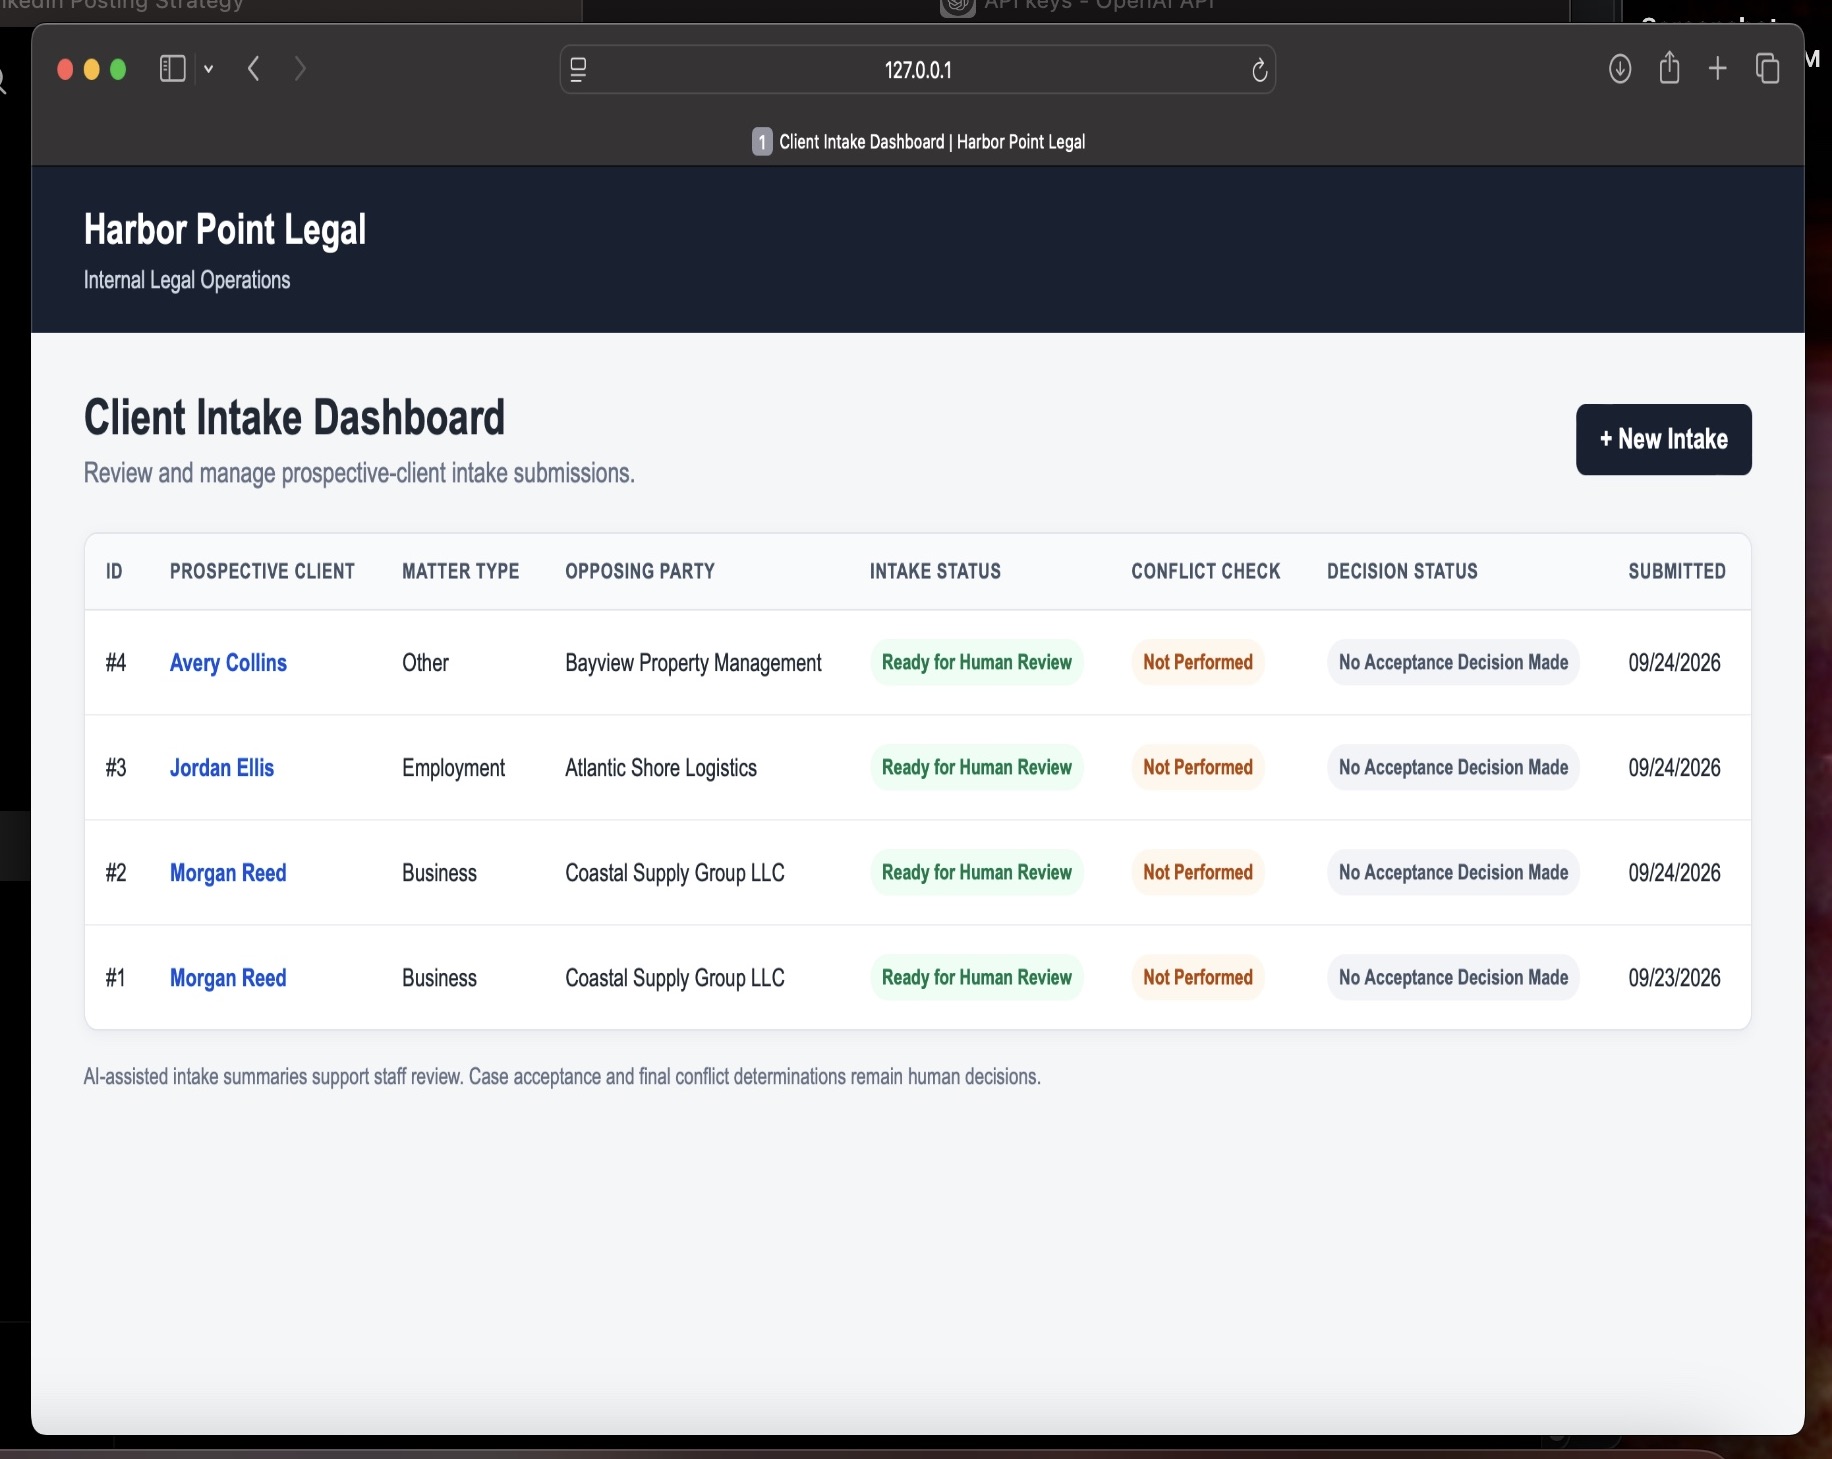Screen dimensions: 1832x1459
Task: Click the Harbor Point Legal header title
Action: (225, 230)
